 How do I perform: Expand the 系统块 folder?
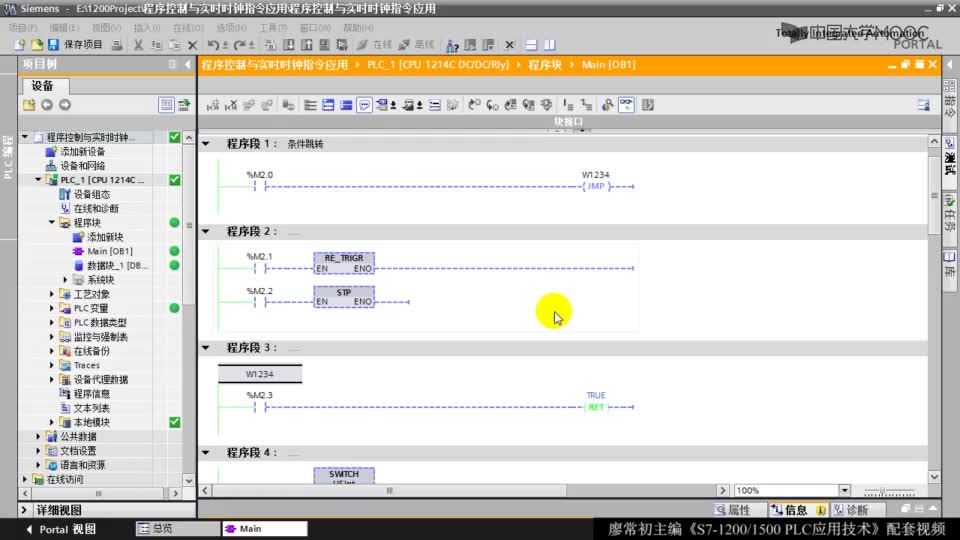point(66,280)
